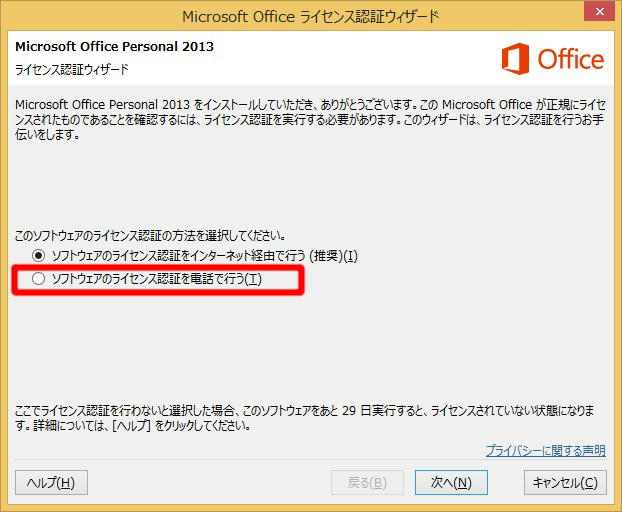Click the 29 日 remaining-days notice paragraph
This screenshot has width=622, height=512.
(305, 418)
